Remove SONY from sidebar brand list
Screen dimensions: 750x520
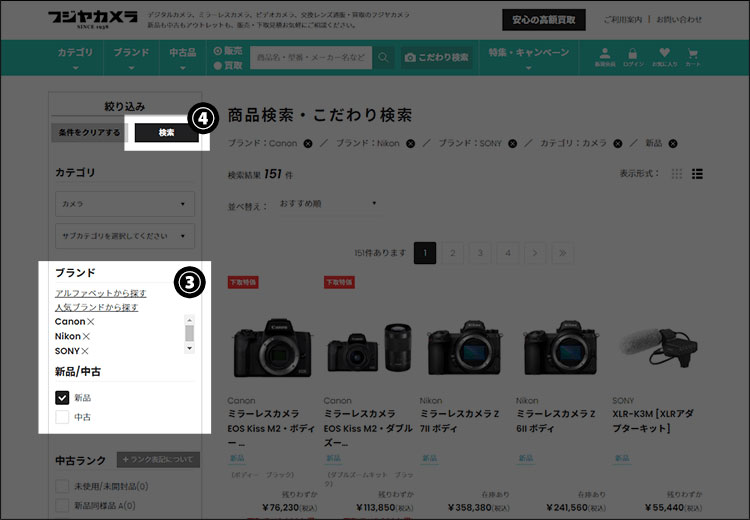[85, 352]
